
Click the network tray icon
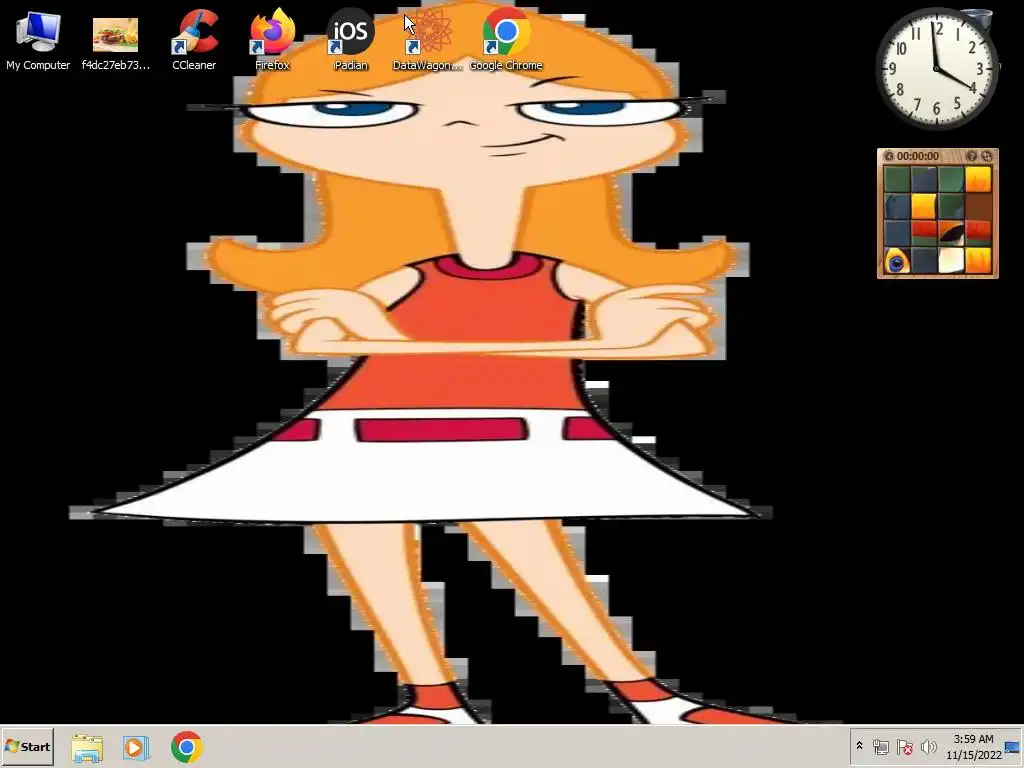[881, 746]
